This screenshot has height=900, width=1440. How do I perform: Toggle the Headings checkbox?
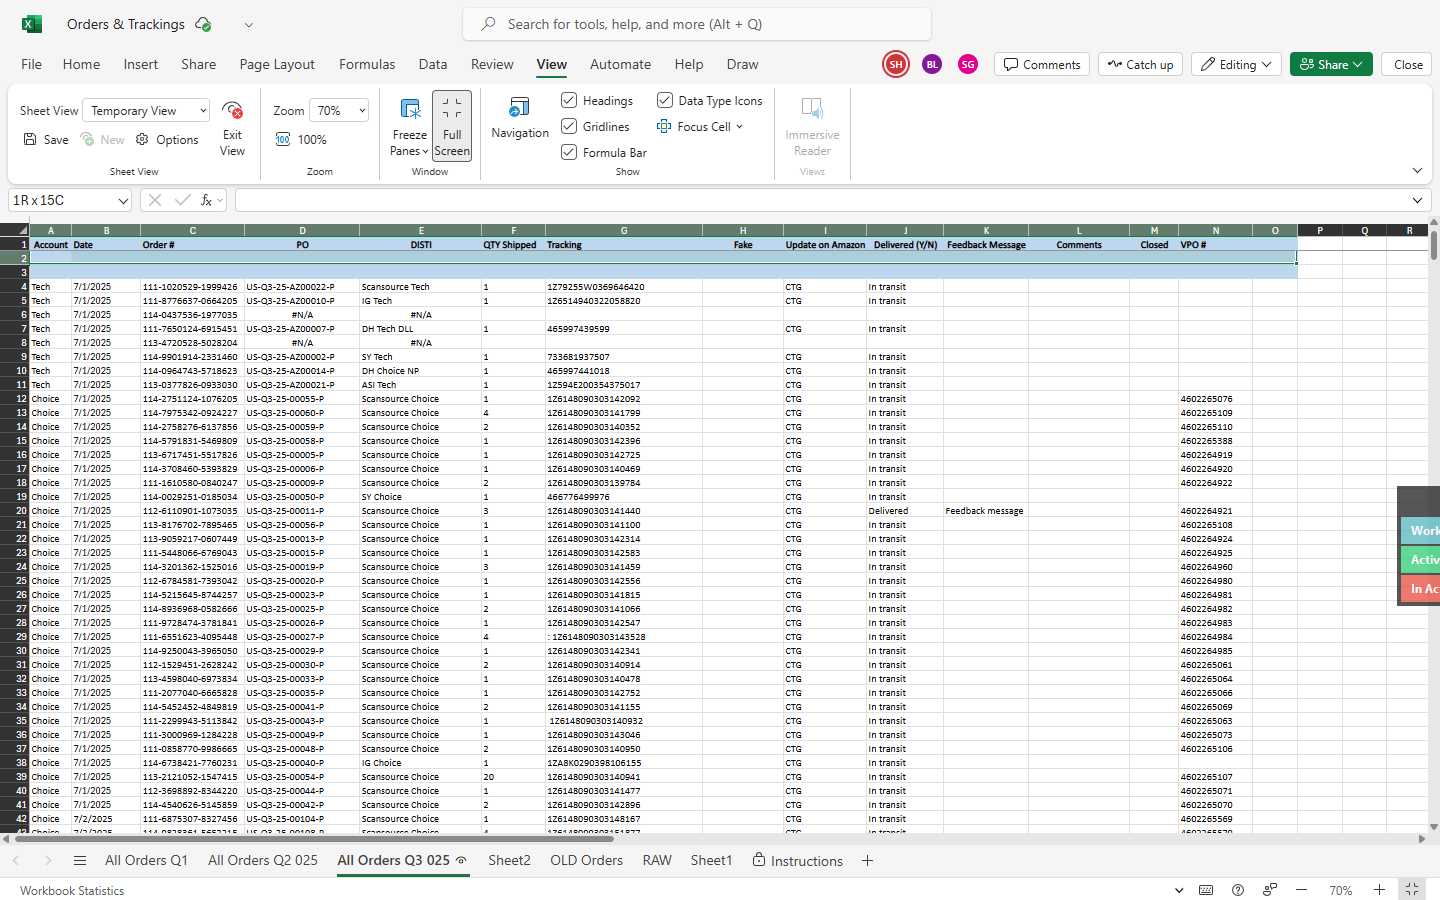click(x=569, y=100)
